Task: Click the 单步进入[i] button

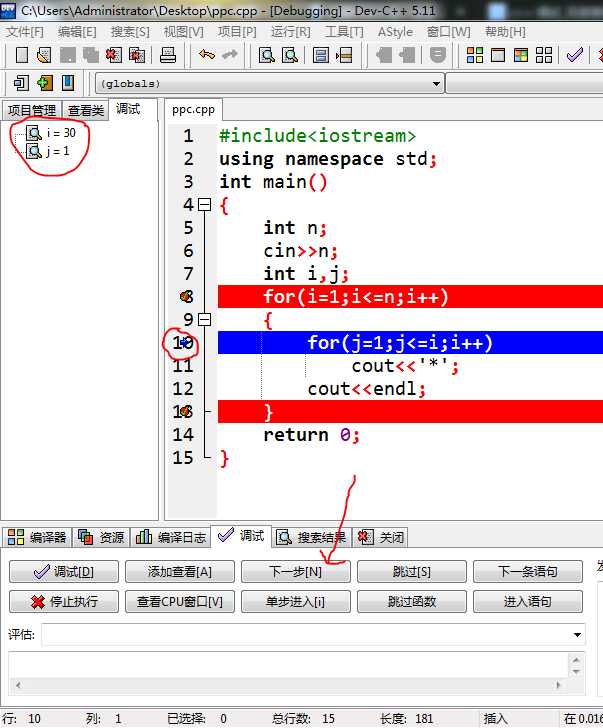Action: 296,602
